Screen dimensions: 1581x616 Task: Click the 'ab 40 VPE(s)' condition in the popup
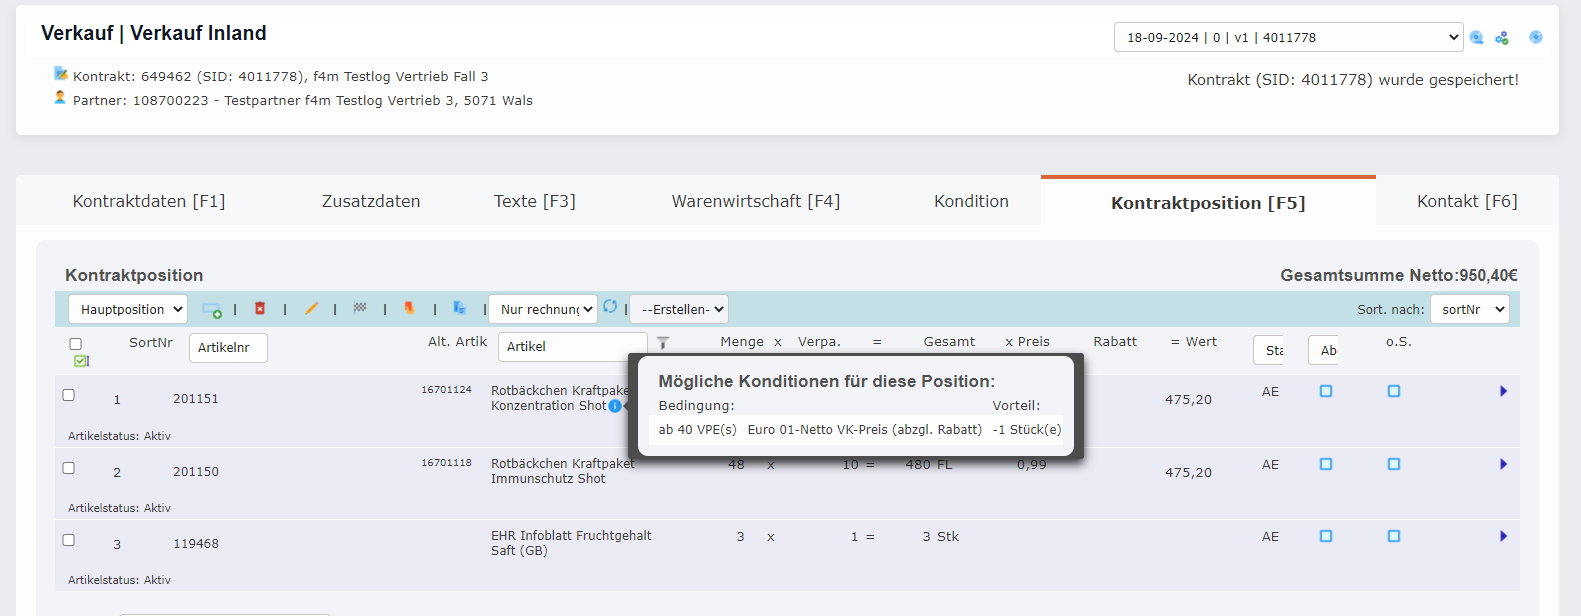point(697,430)
